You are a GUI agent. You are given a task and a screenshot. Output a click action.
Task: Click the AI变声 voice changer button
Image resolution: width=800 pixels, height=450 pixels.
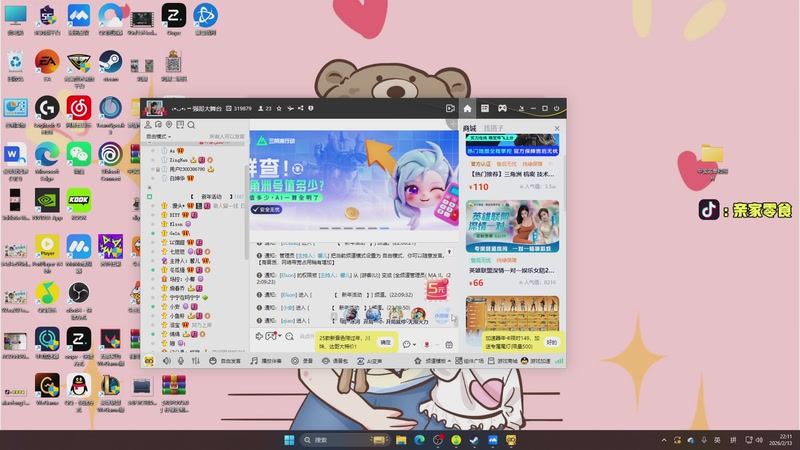[x=369, y=361]
